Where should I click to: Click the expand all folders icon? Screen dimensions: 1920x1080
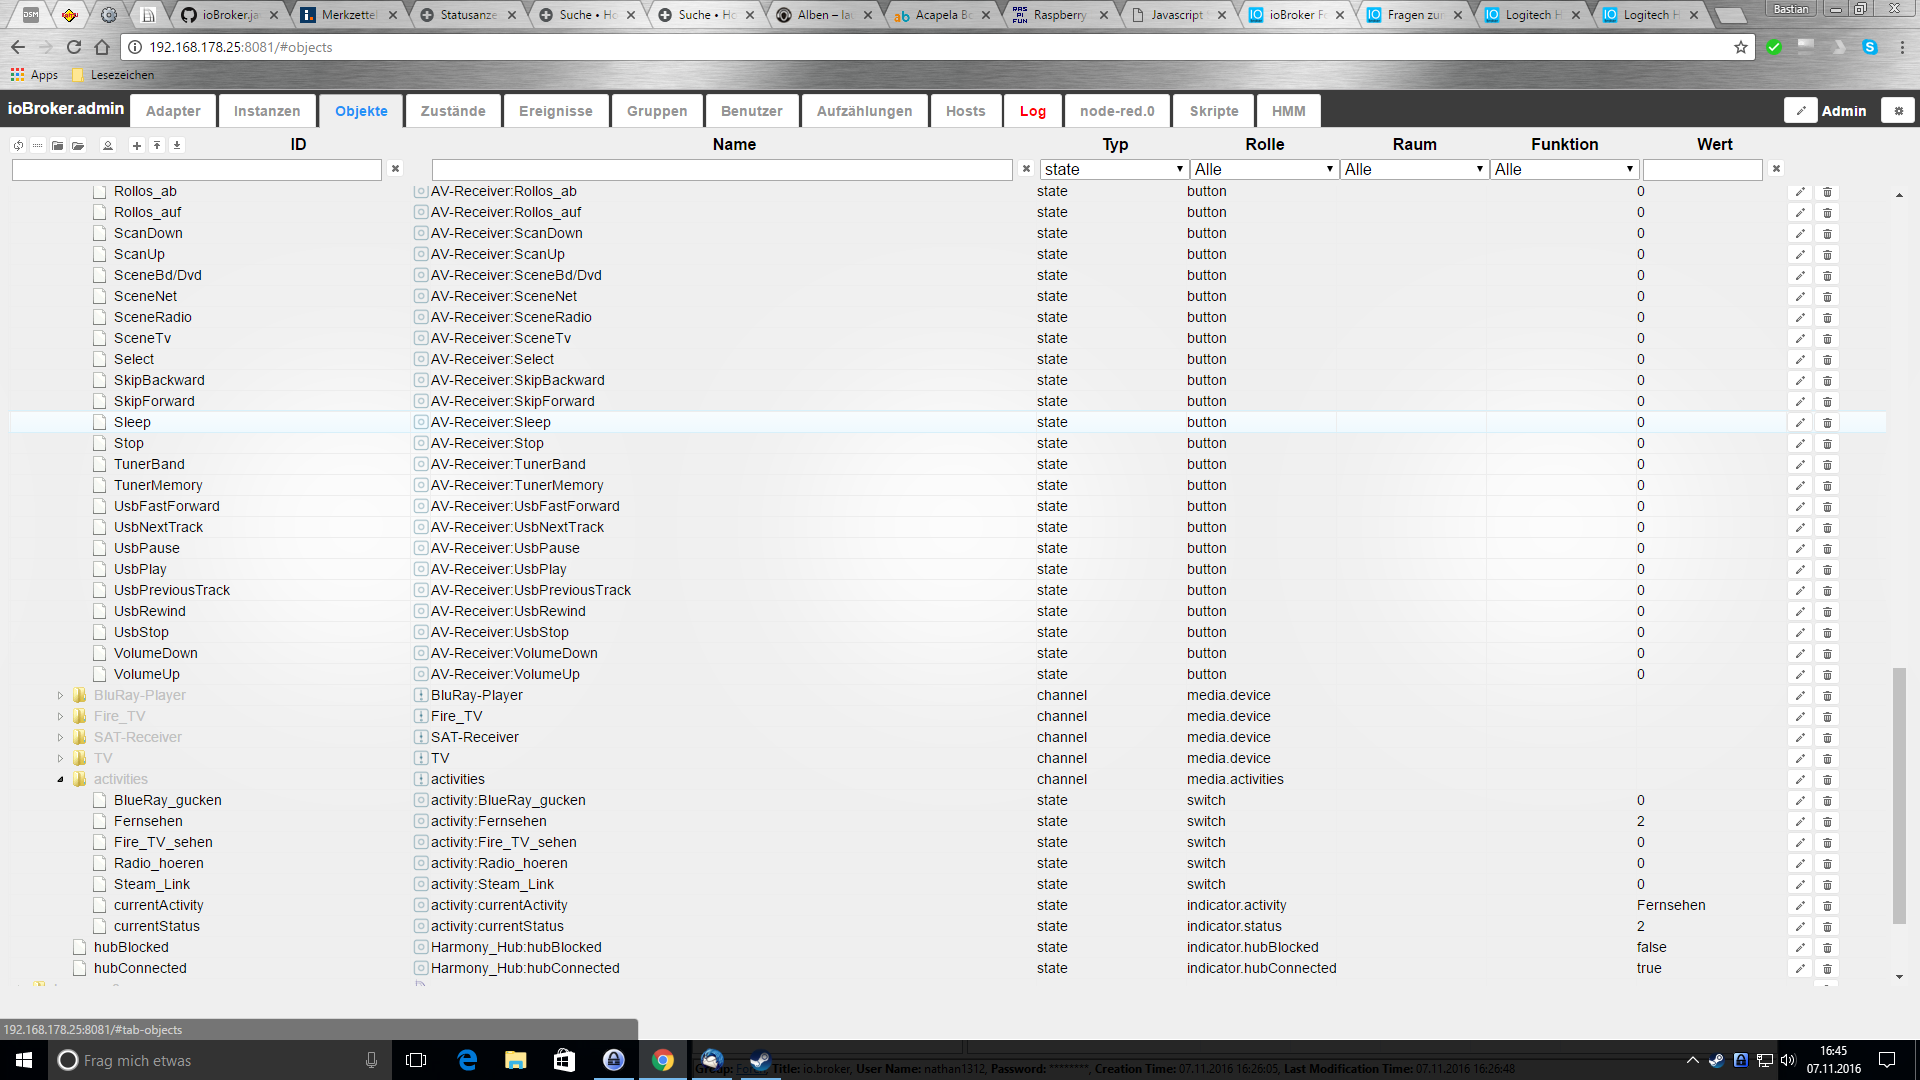pos(78,145)
